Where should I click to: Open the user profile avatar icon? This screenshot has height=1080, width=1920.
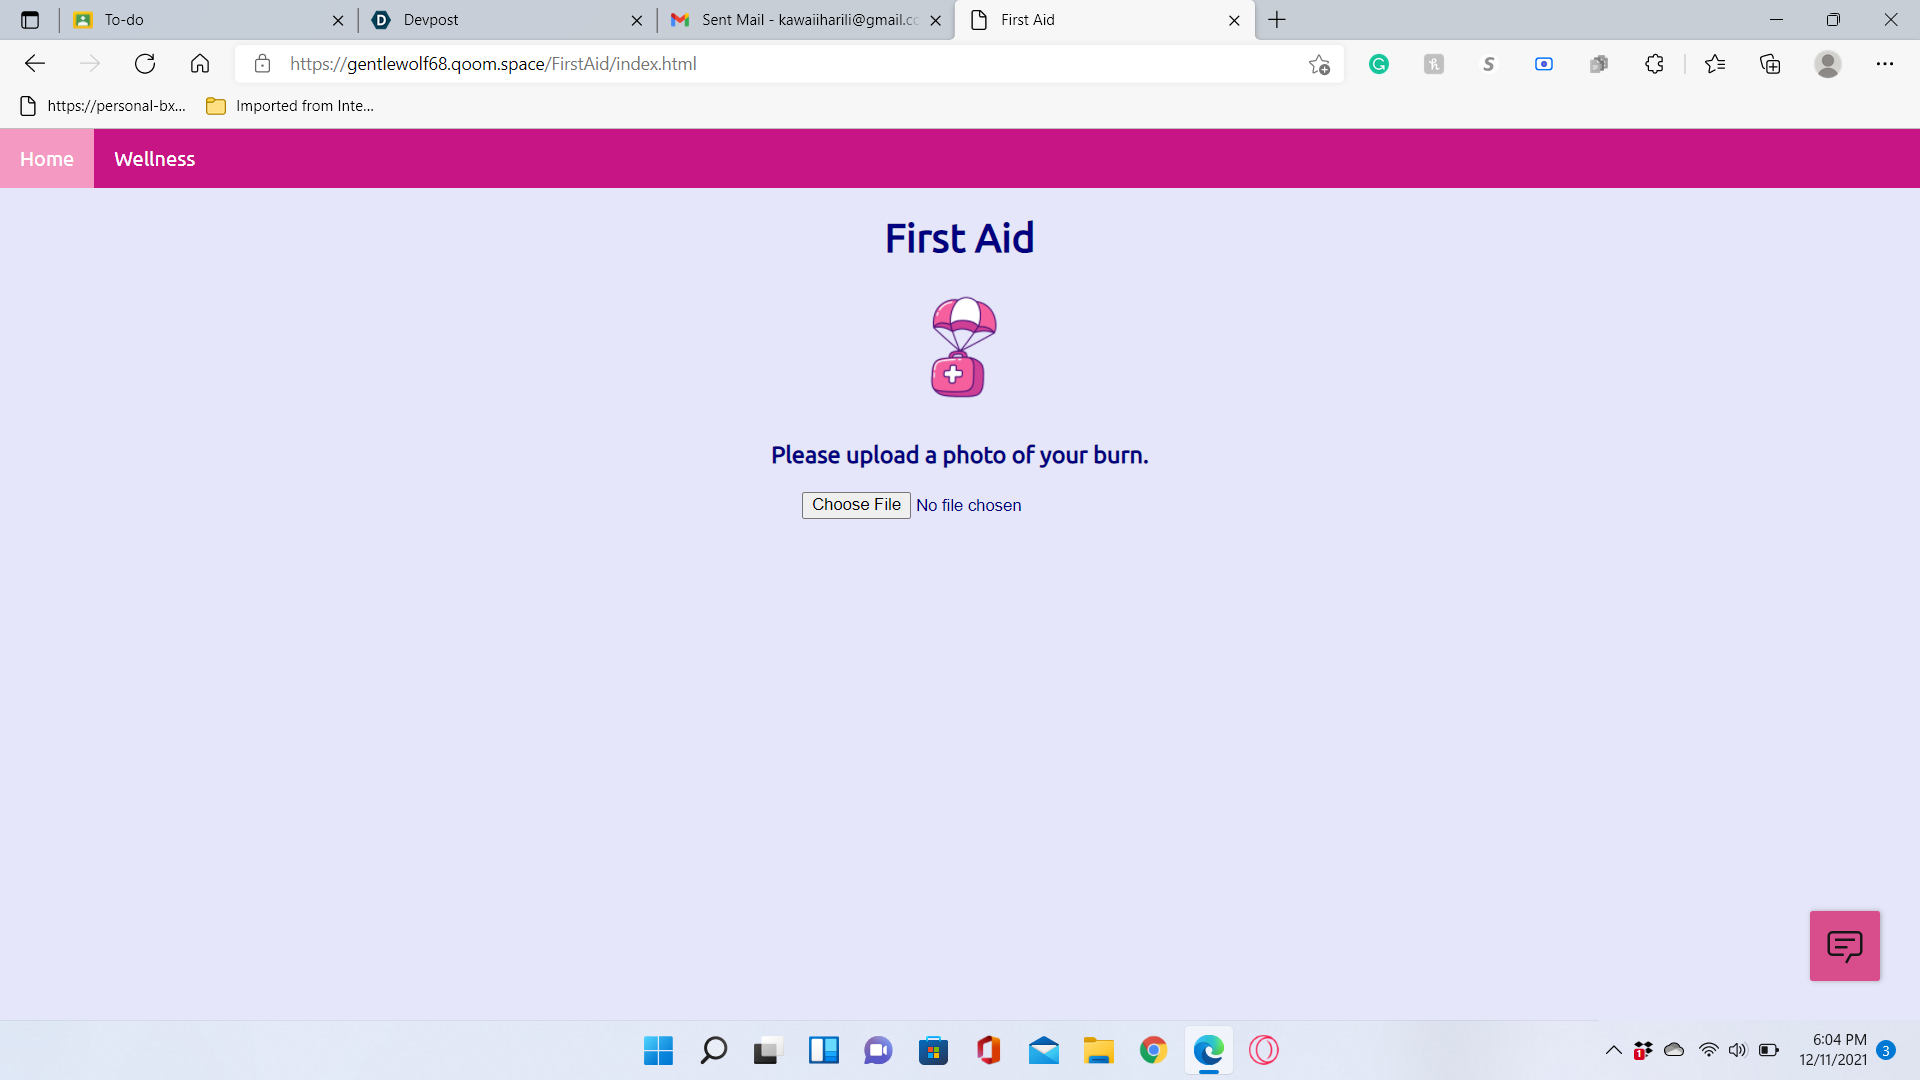tap(1827, 64)
